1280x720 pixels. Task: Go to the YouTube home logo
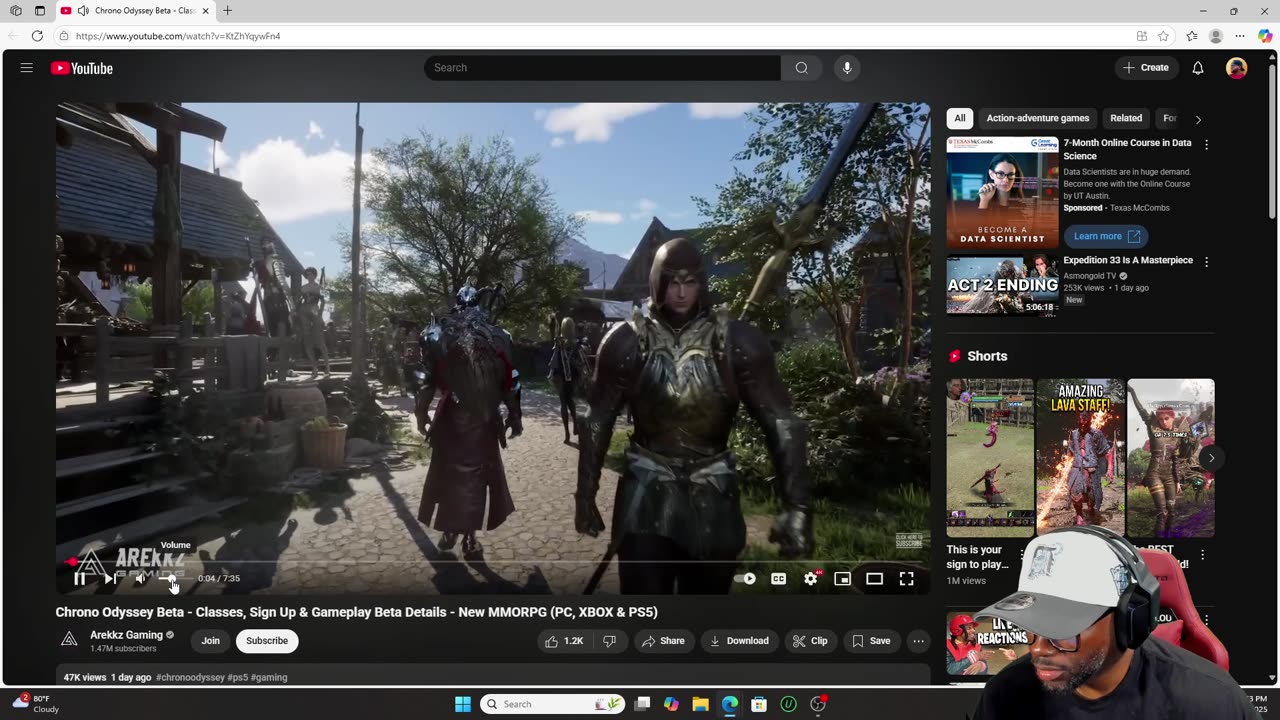(x=82, y=68)
